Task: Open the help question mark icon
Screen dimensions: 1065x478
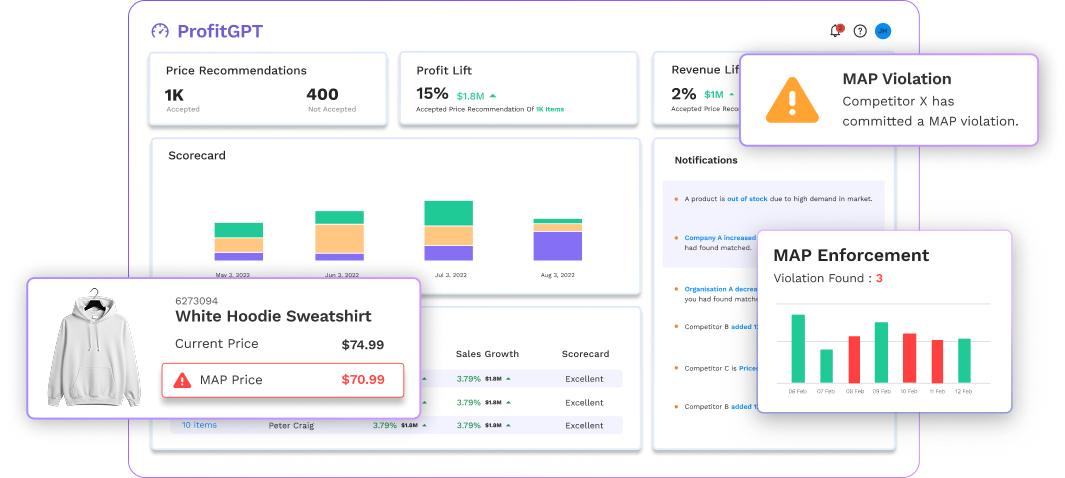Action: (860, 31)
